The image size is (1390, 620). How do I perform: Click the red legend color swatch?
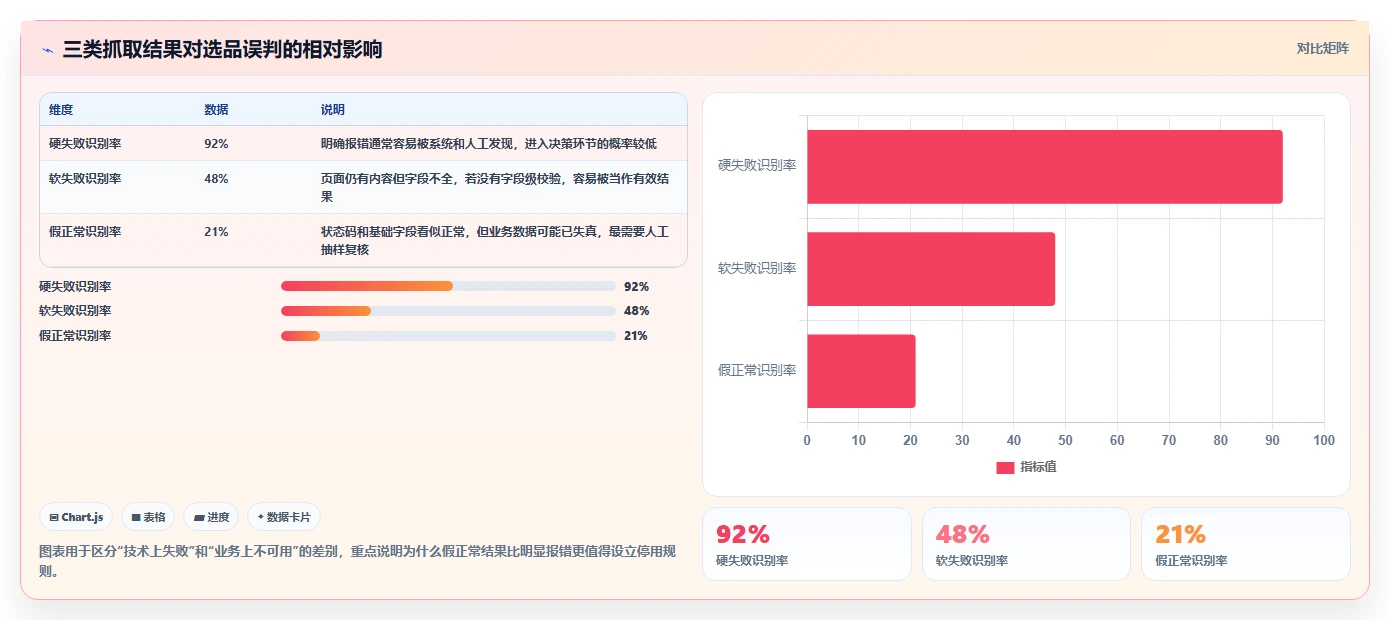[x=1005, y=468]
